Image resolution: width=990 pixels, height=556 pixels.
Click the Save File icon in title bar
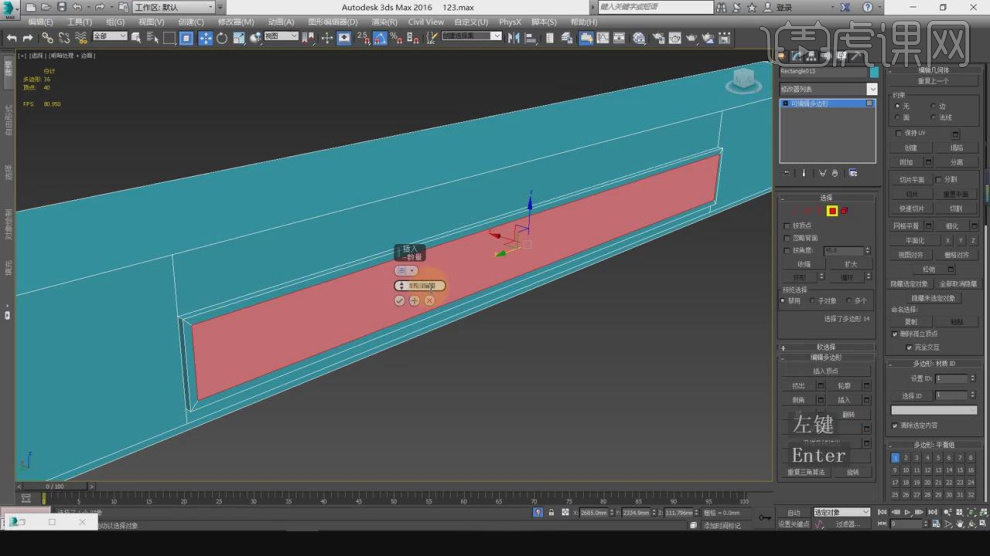pyautogui.click(x=60, y=7)
